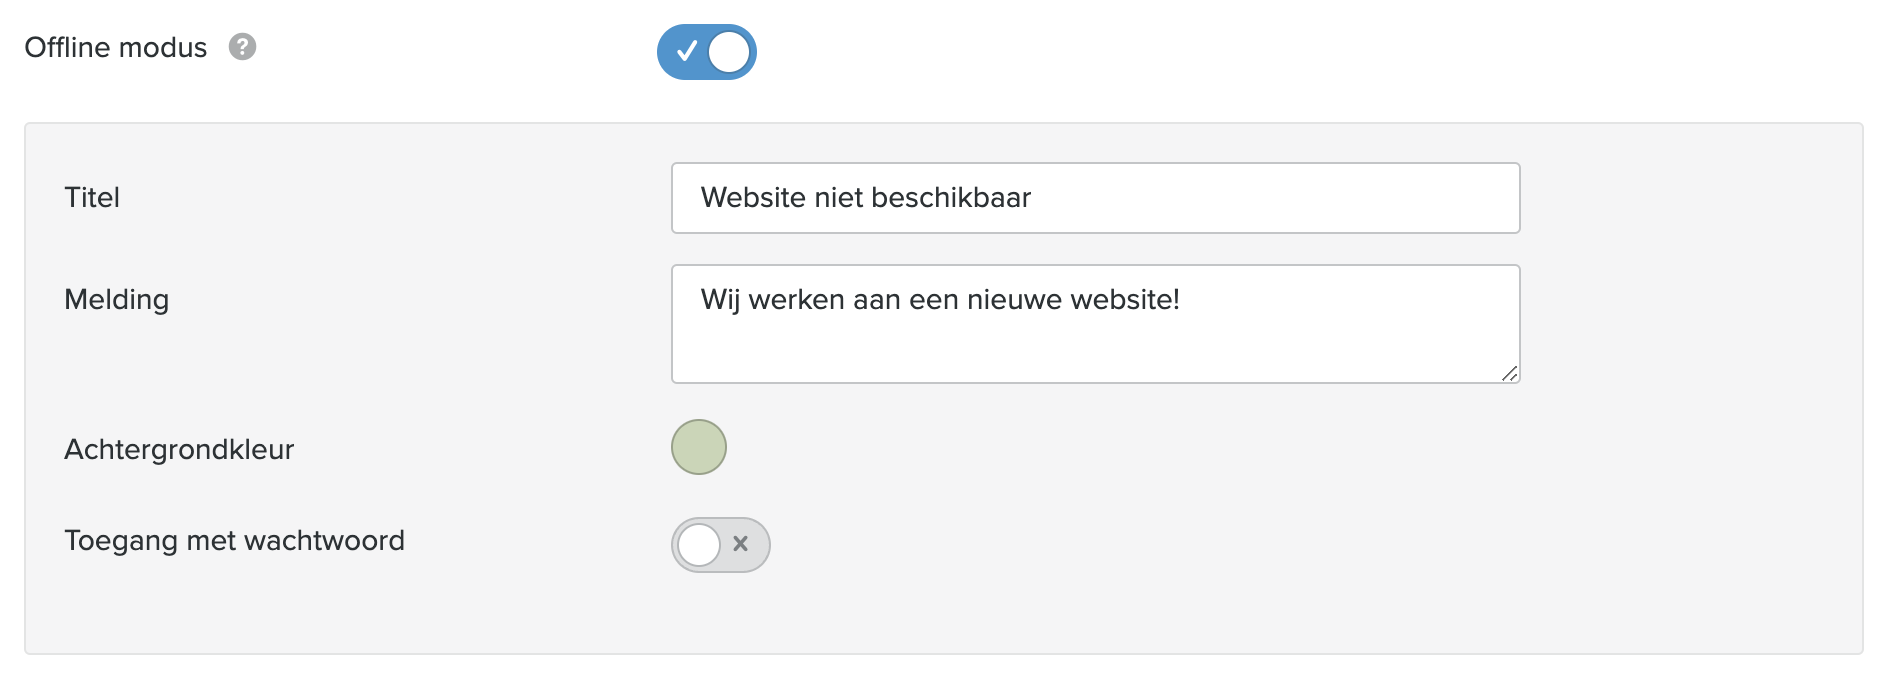Click the white knob of the Offline modus toggle
1886x682 pixels.
point(729,52)
